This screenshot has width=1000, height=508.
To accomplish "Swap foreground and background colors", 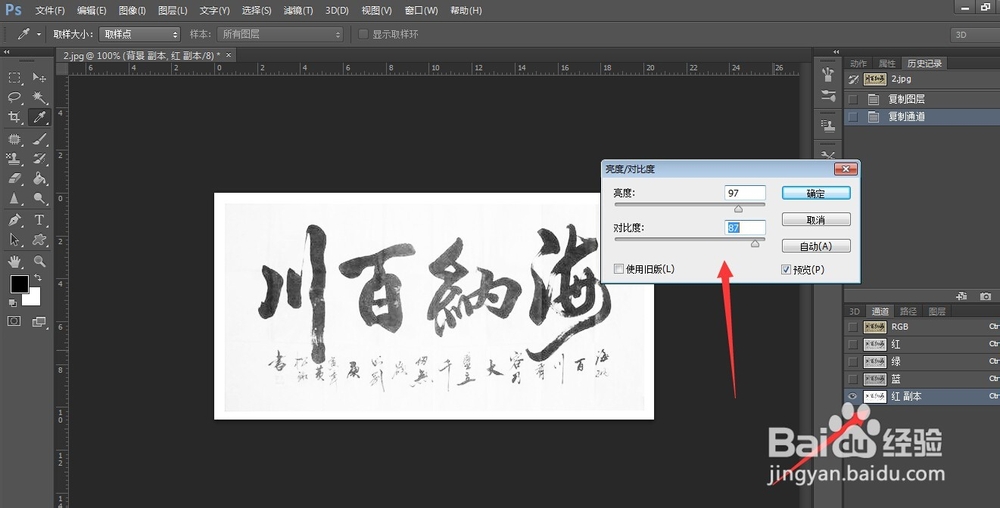I will 37,278.
